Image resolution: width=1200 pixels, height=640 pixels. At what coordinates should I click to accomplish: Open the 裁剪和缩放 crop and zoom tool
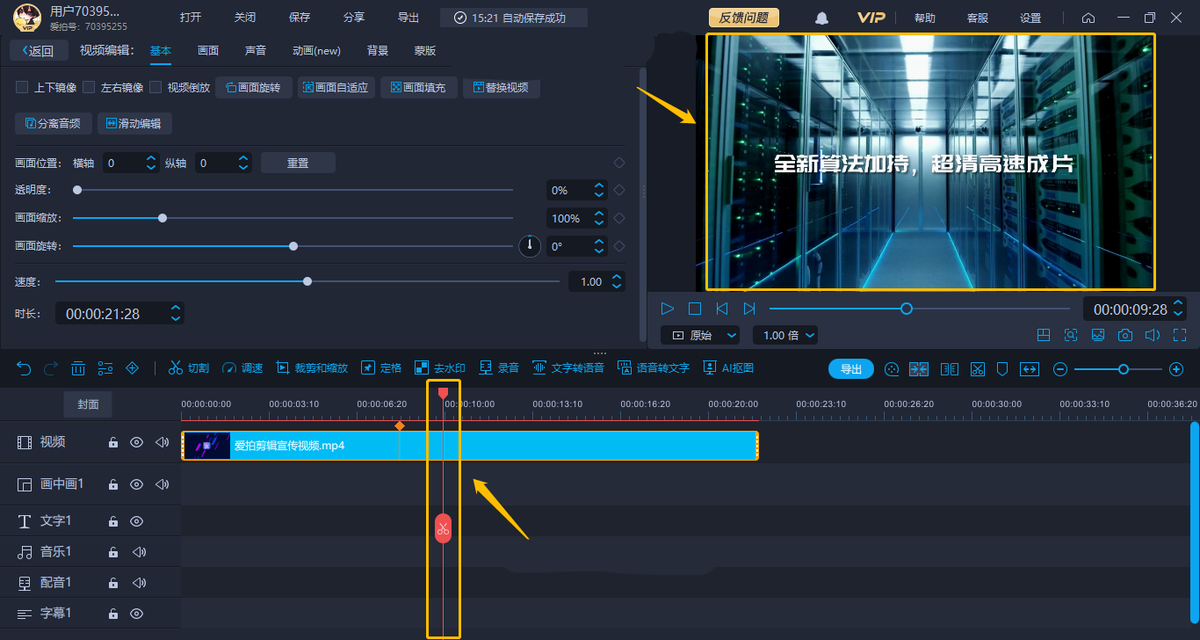click(x=312, y=368)
